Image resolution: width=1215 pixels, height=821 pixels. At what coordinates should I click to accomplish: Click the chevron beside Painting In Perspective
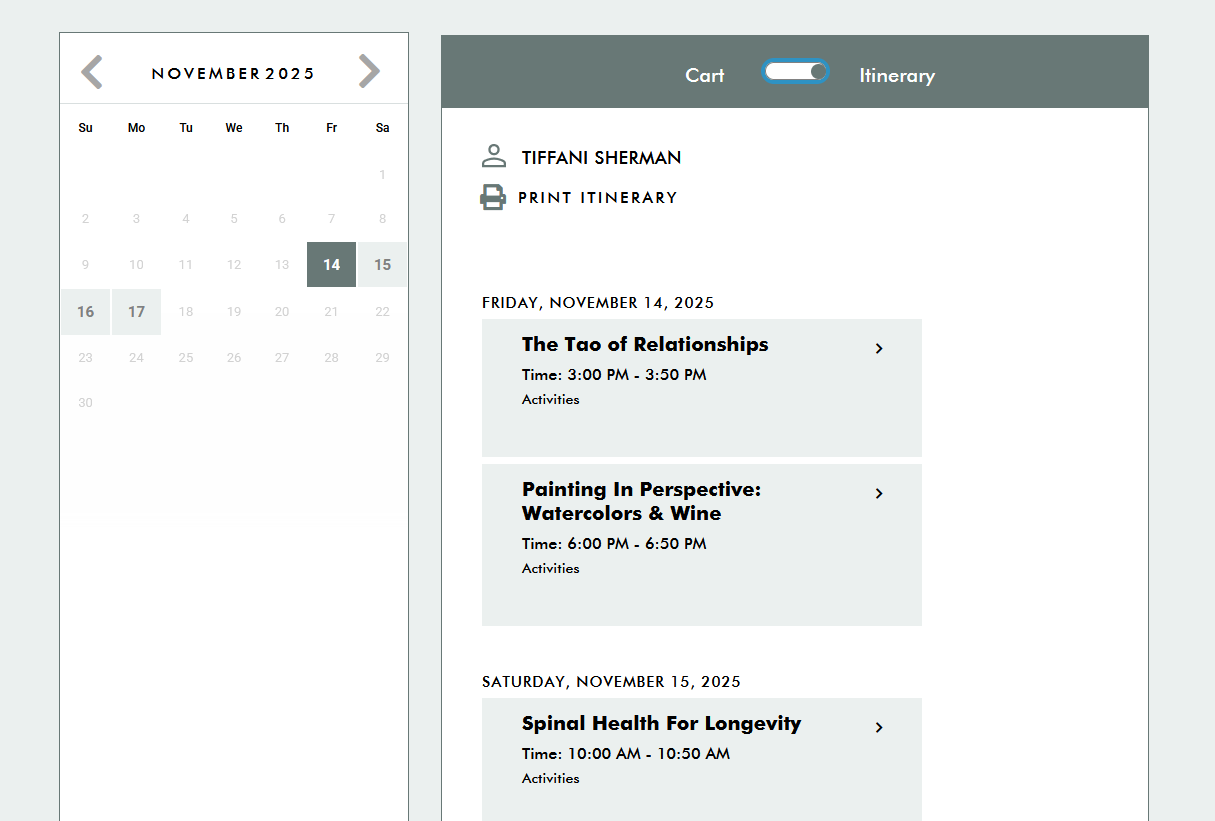click(879, 493)
